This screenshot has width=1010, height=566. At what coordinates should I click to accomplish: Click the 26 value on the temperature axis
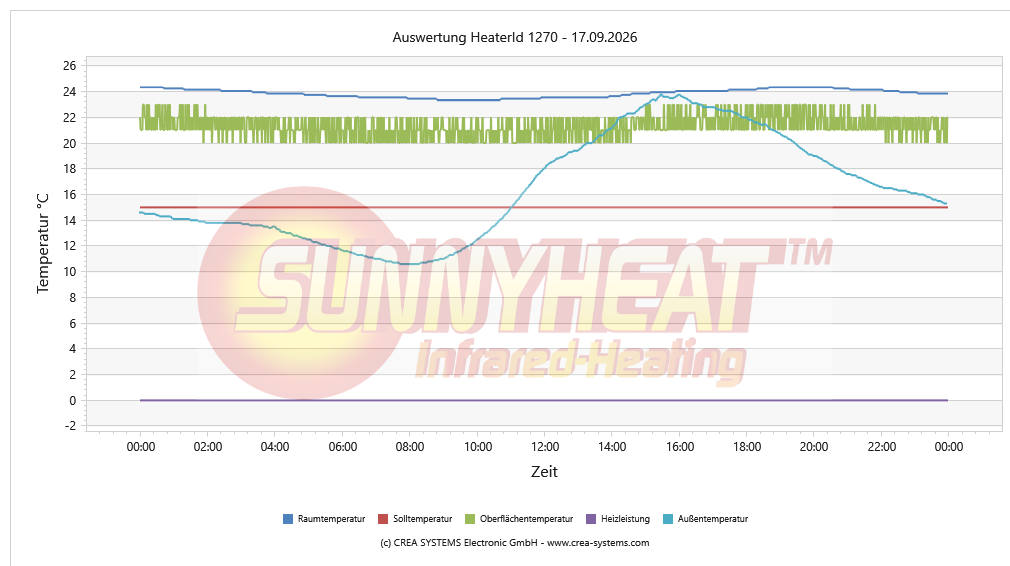pos(69,66)
